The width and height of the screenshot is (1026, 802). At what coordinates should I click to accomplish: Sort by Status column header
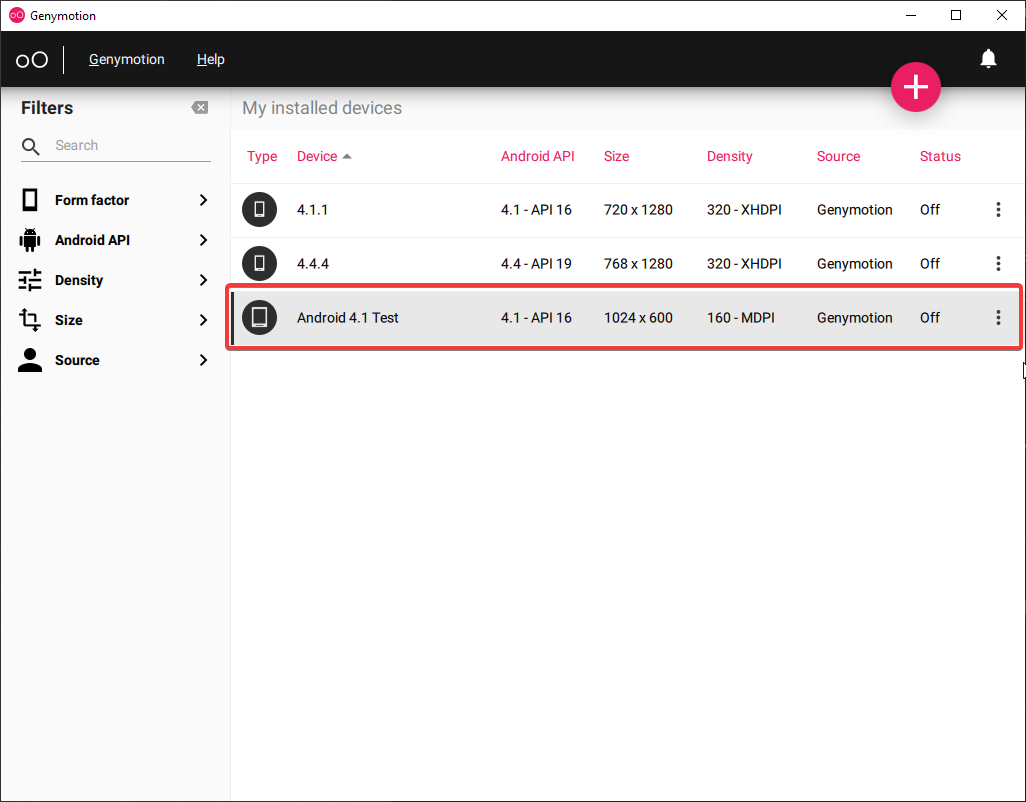tap(940, 156)
